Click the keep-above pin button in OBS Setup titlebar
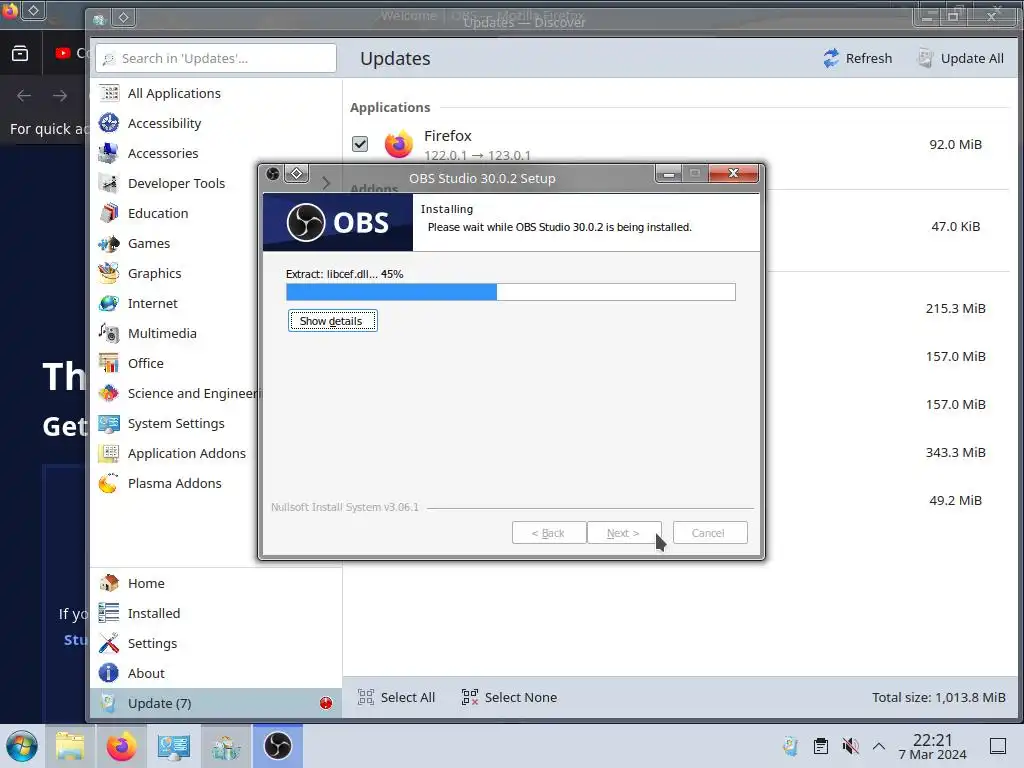The width and height of the screenshot is (1024, 768). tap(296, 173)
